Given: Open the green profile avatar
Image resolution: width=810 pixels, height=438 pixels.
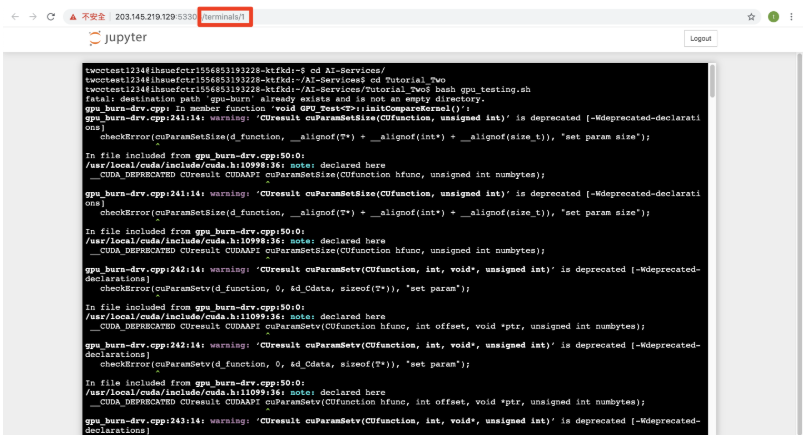Looking at the screenshot, I should 773,17.
